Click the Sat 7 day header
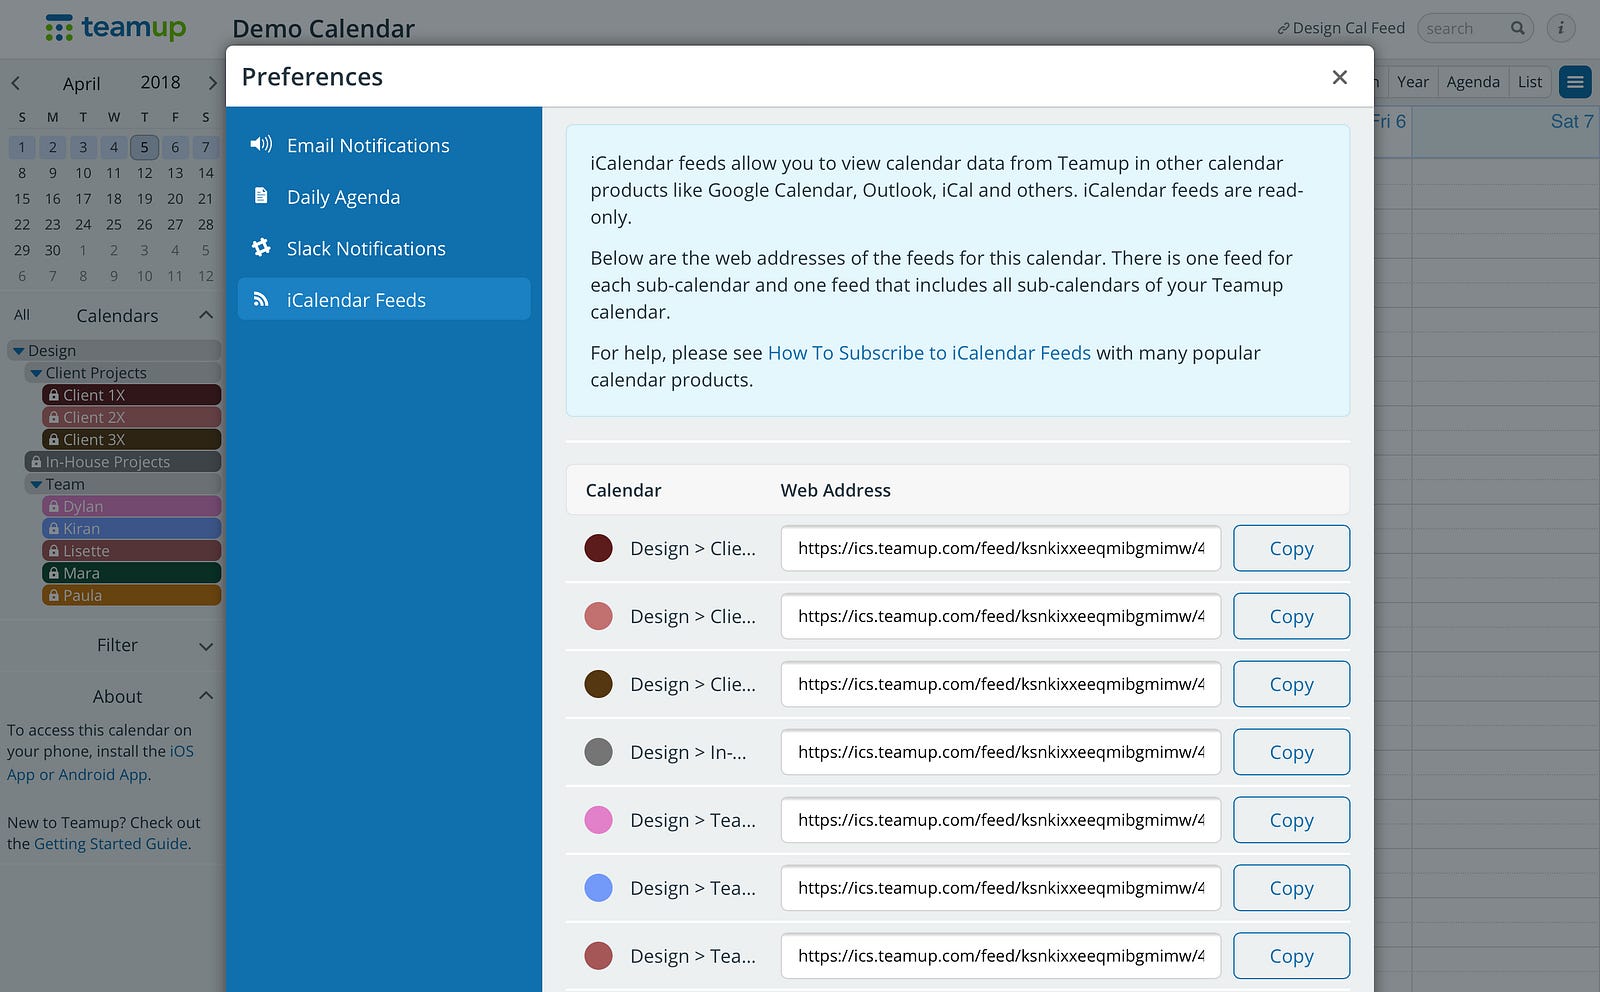The height and width of the screenshot is (992, 1600). 1572,121
